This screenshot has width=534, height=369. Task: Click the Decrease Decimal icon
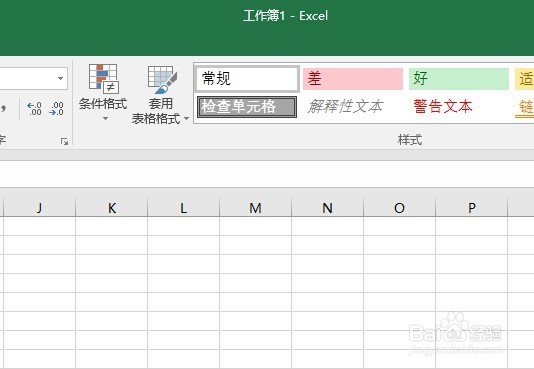(56, 109)
